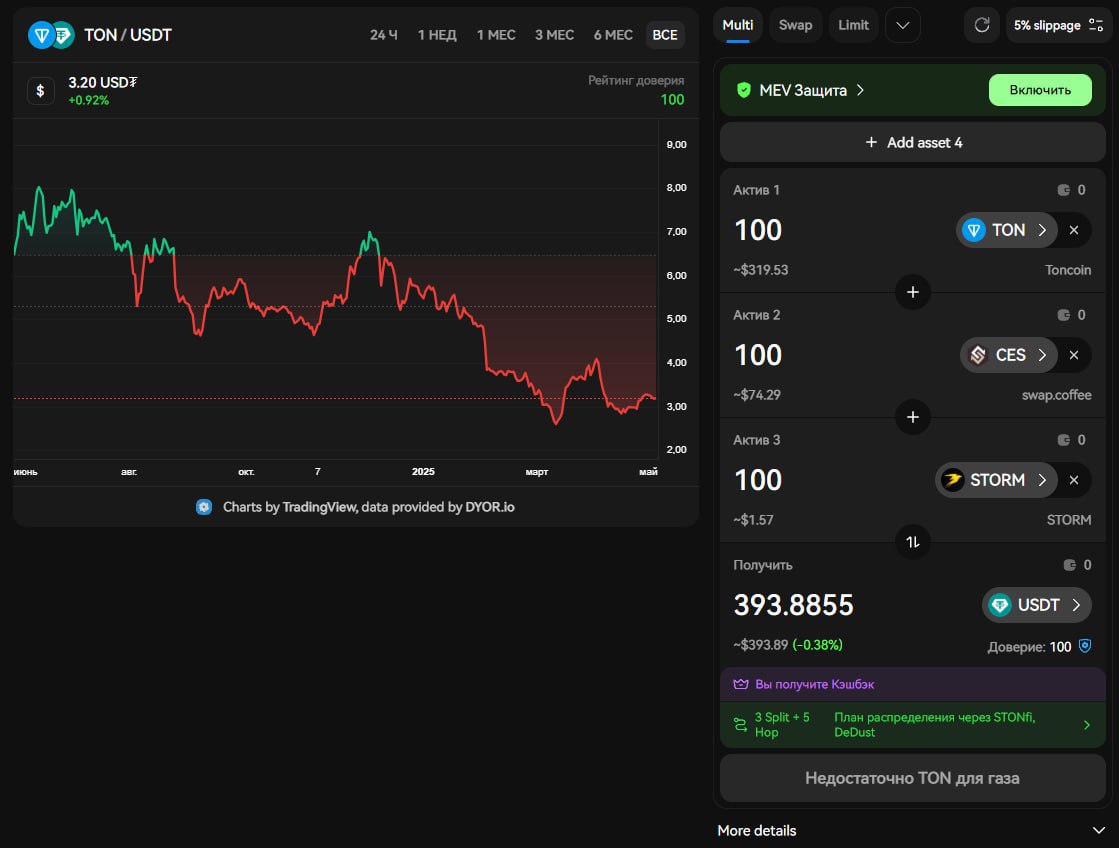Open the STORM token selector

996,480
